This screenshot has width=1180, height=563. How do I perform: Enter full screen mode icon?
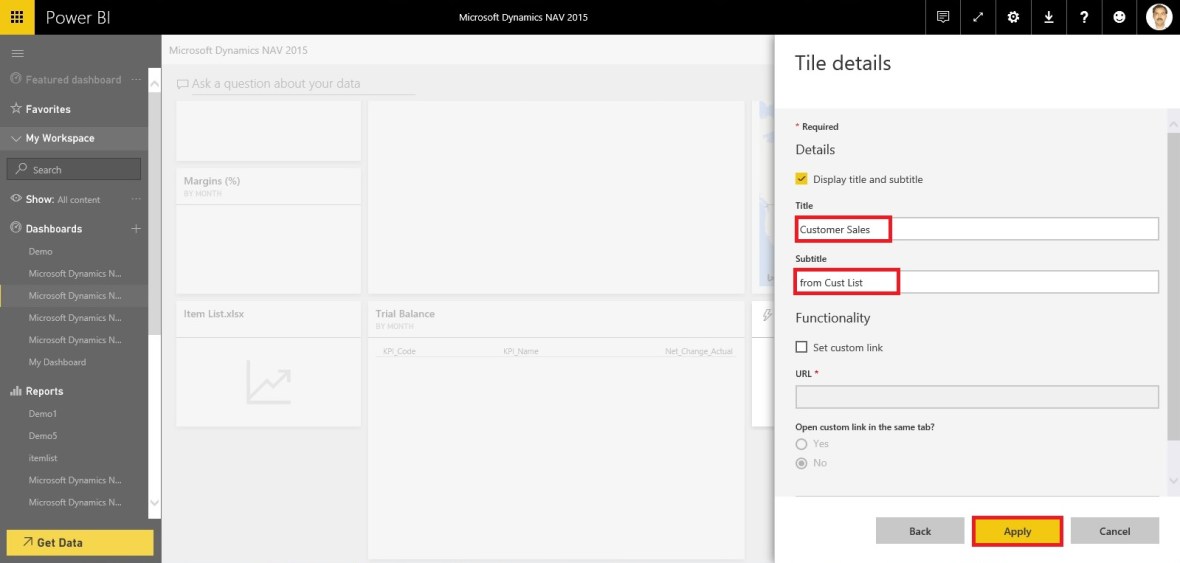point(977,17)
